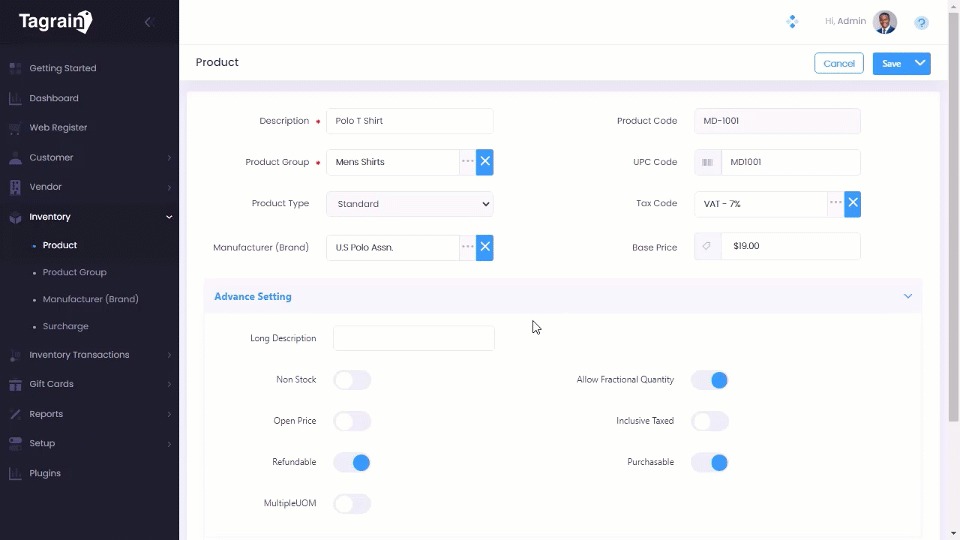Disable the Refundable toggle
The width and height of the screenshot is (960, 540).
tap(352, 462)
